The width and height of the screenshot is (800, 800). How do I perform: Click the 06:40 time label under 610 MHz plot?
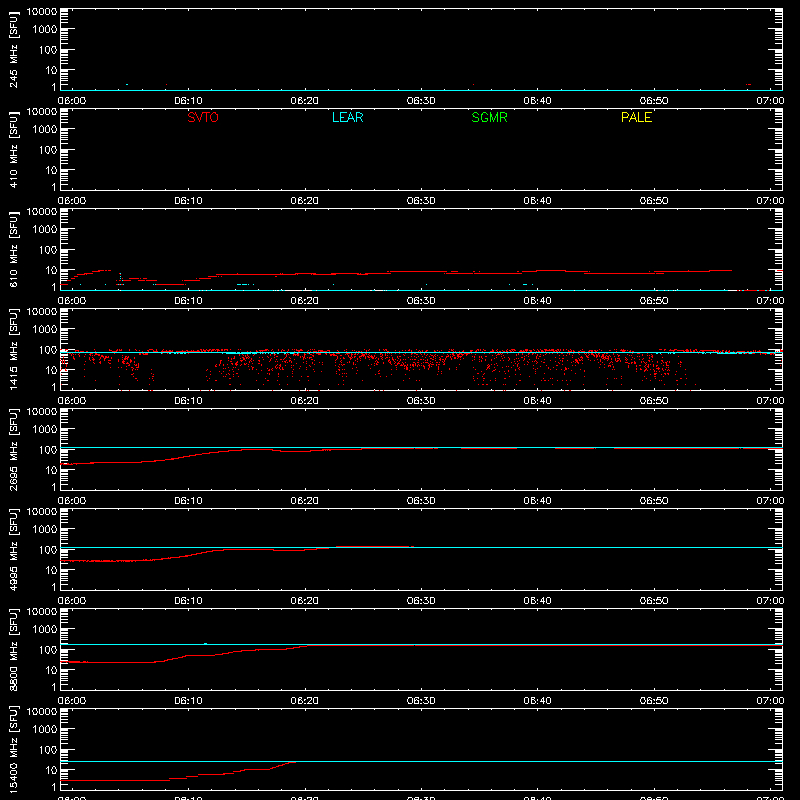(537, 301)
